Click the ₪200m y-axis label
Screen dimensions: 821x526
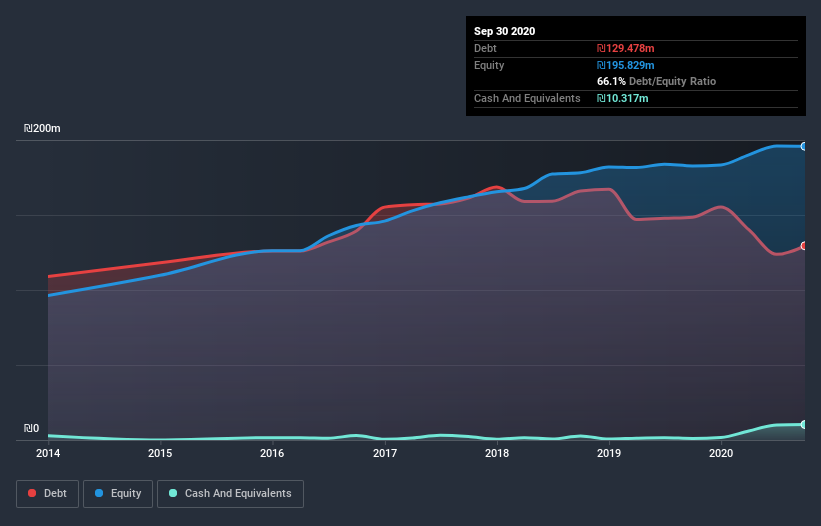(42, 128)
